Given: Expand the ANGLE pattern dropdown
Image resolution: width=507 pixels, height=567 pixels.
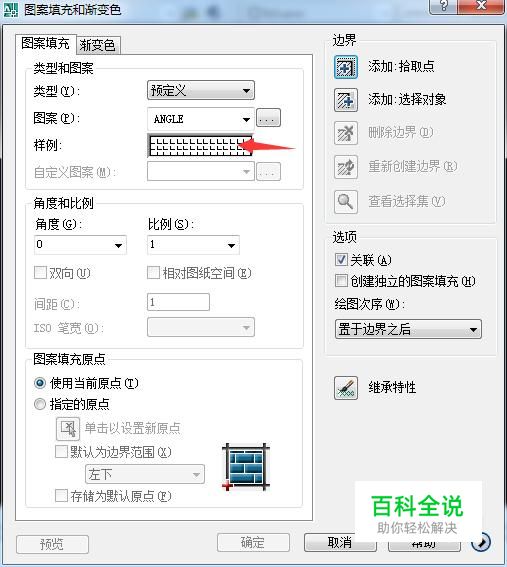Looking at the screenshot, I should (x=201, y=119).
